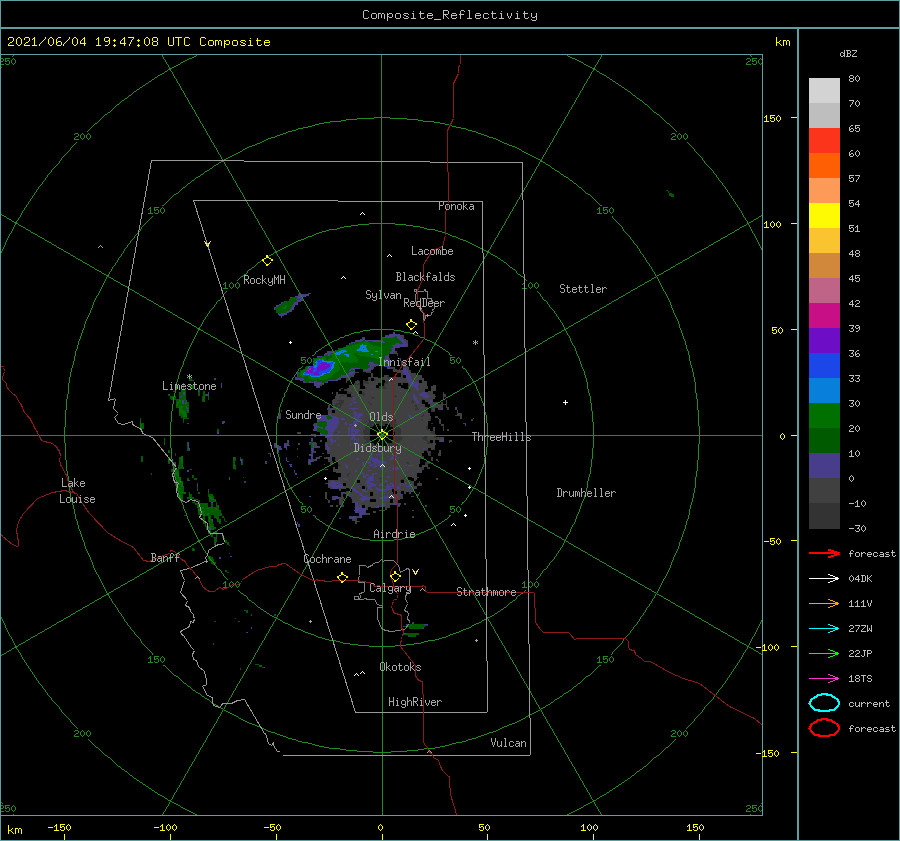Click the white 04DK arrow legend icon
Viewport: 900px width, 841px height.
click(824, 578)
